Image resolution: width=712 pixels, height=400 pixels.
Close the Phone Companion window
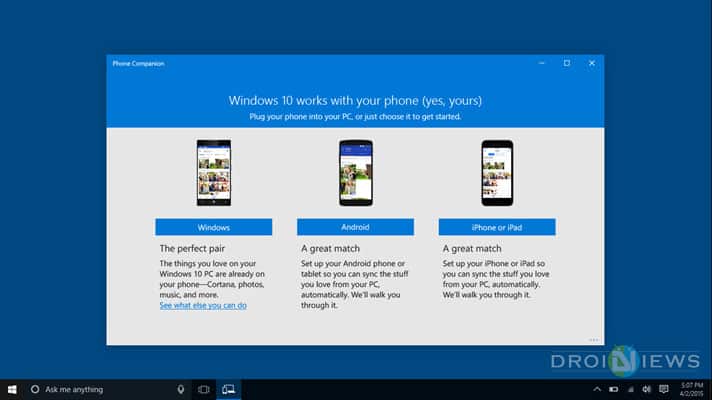pos(592,63)
